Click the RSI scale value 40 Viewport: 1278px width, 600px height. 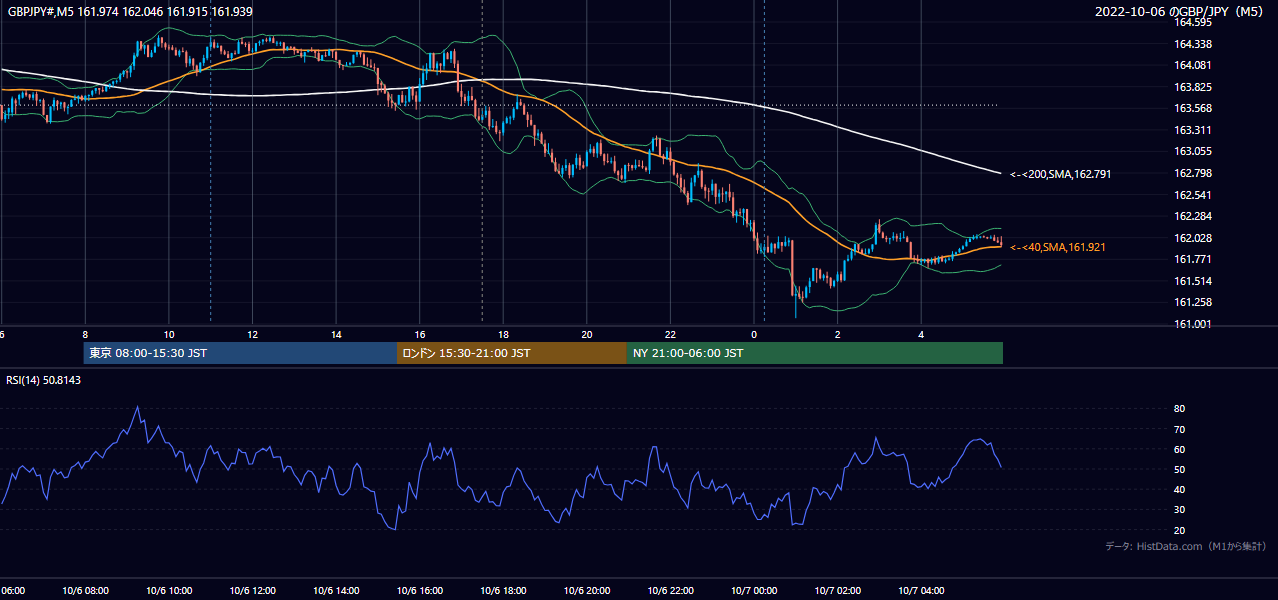pyautogui.click(x=1179, y=489)
